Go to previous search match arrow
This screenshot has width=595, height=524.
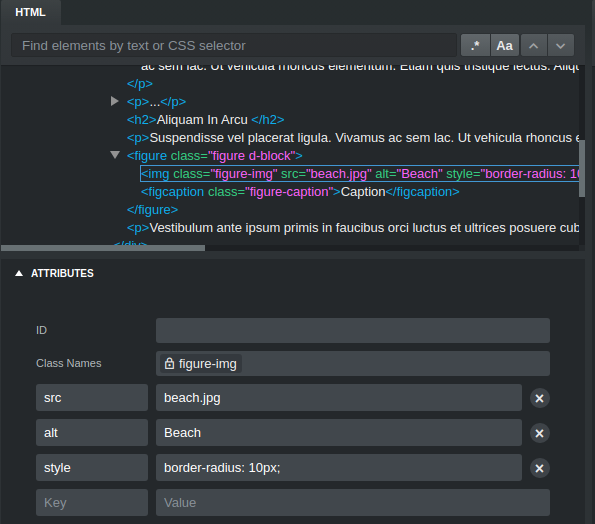coord(534,46)
